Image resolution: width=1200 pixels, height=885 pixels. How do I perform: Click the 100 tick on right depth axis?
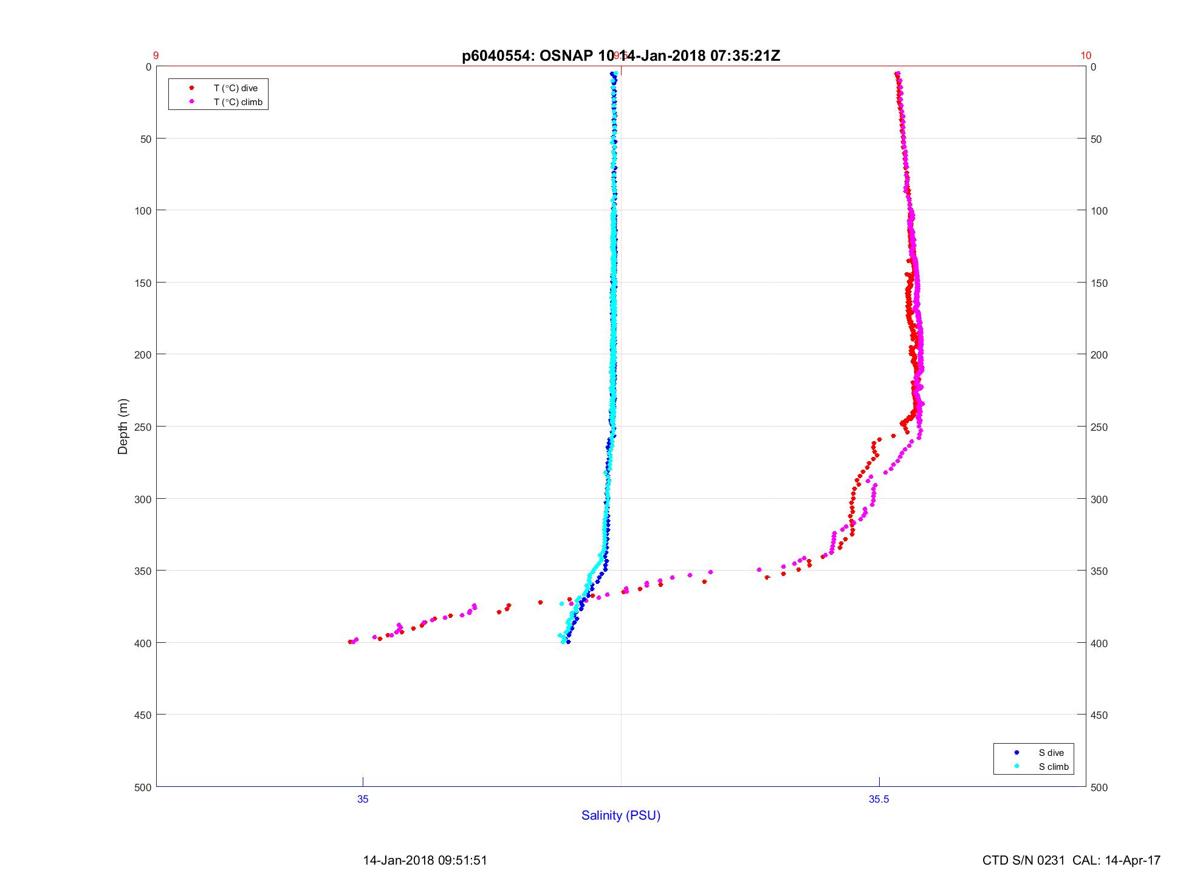[x=1100, y=211]
